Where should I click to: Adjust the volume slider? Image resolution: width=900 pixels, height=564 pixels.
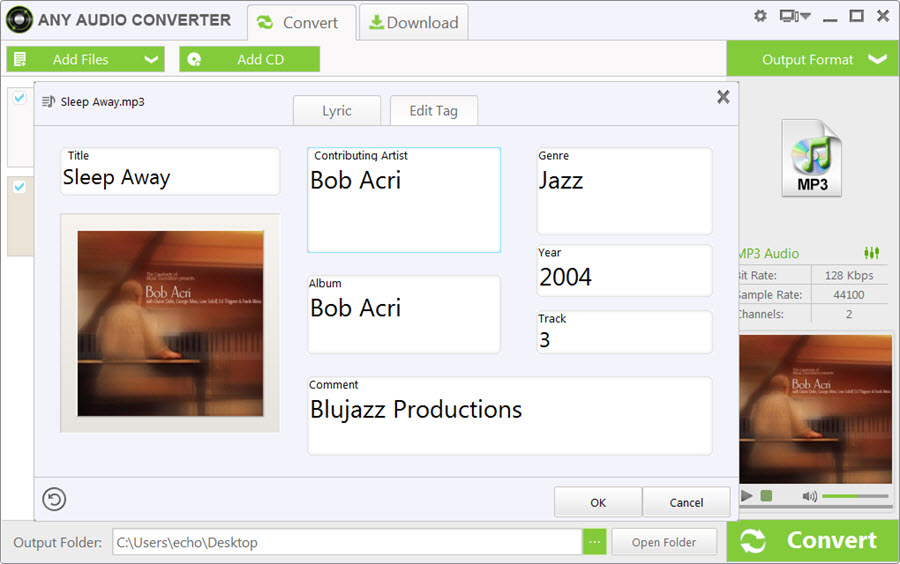[x=855, y=496]
